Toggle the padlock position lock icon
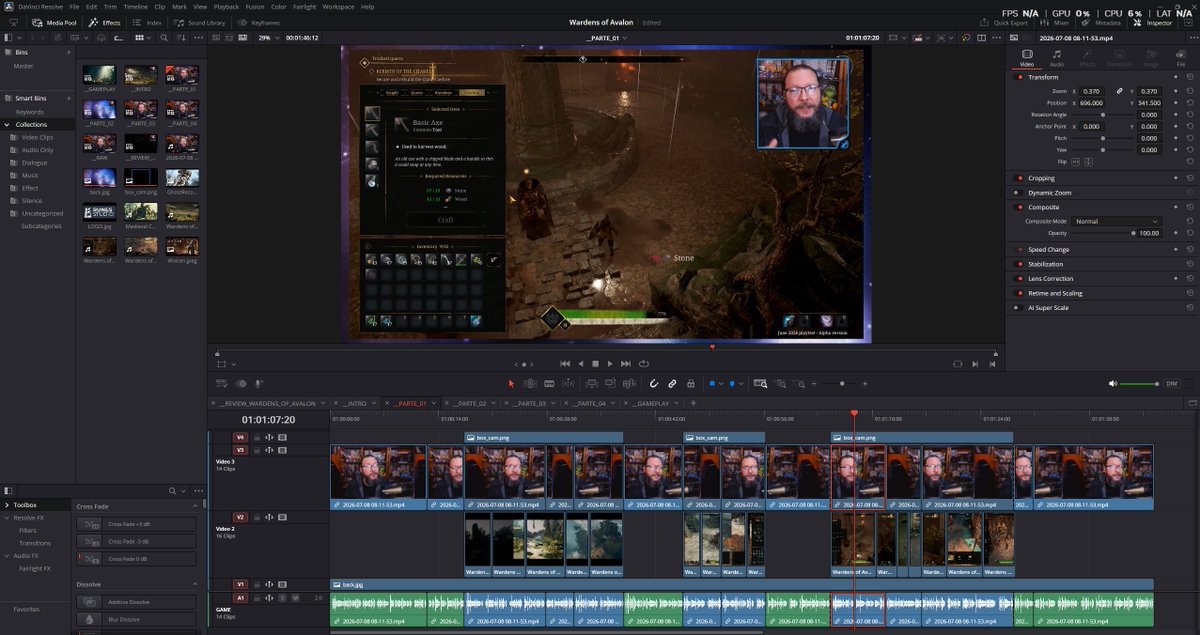Viewport: 1200px width, 635px height. coord(690,384)
